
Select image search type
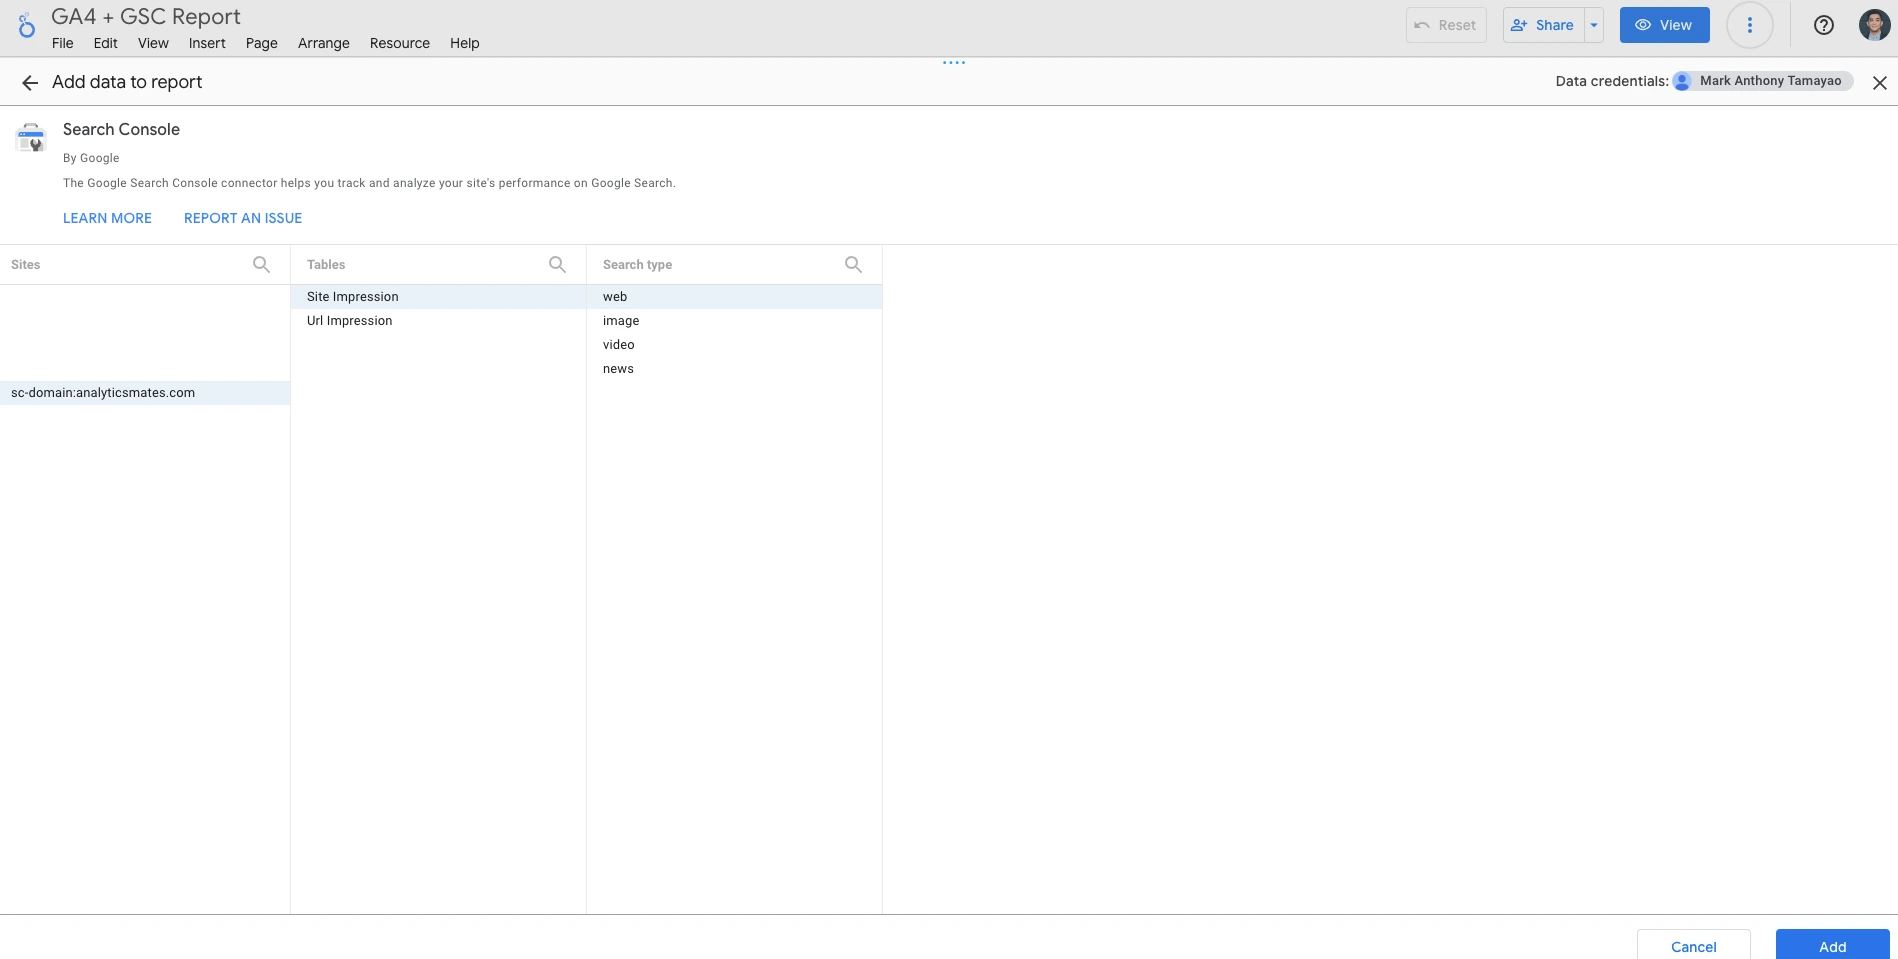pyautogui.click(x=734, y=321)
